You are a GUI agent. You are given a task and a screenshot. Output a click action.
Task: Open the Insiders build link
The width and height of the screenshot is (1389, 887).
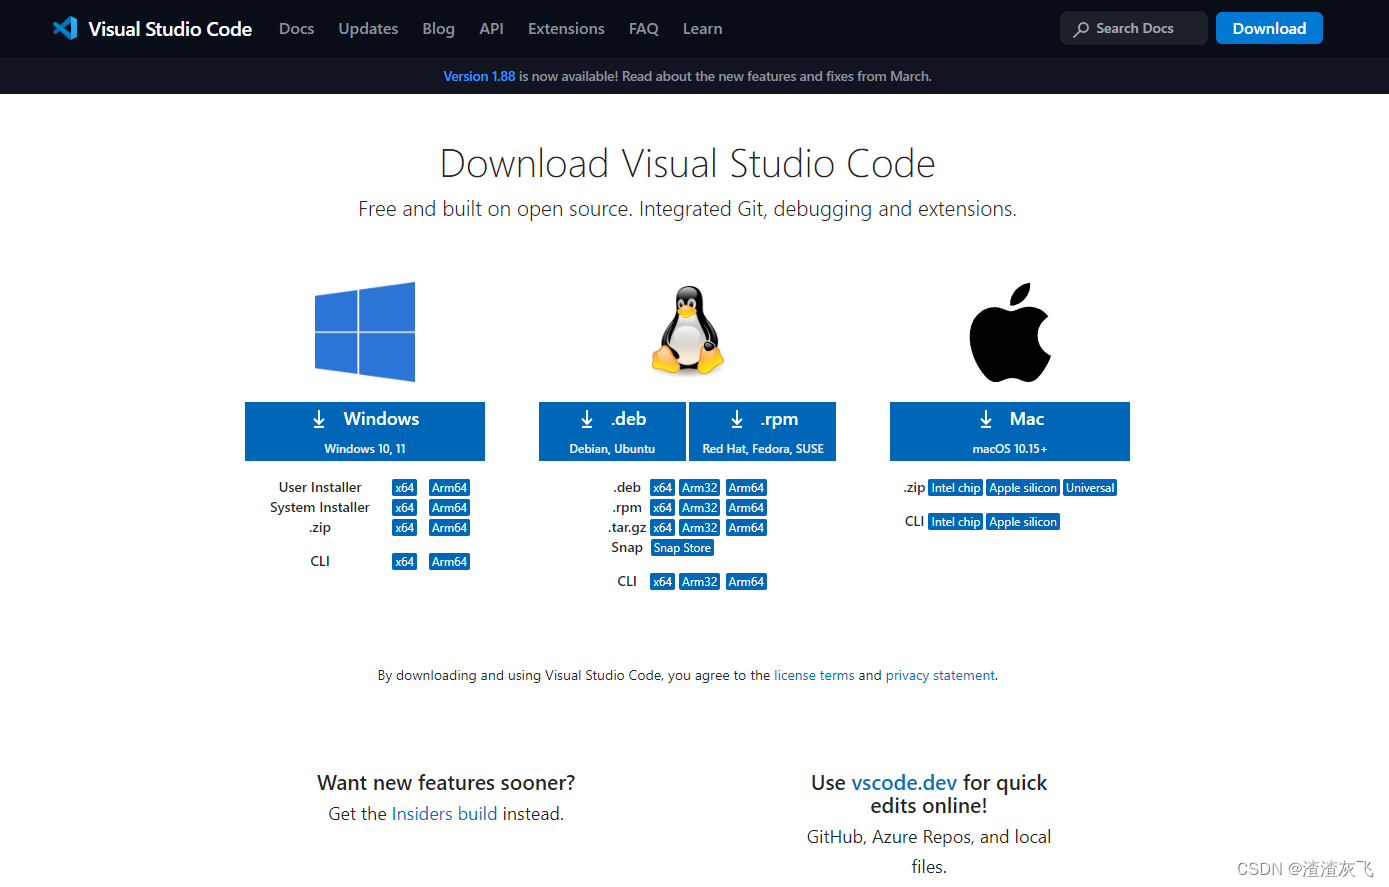coord(444,814)
